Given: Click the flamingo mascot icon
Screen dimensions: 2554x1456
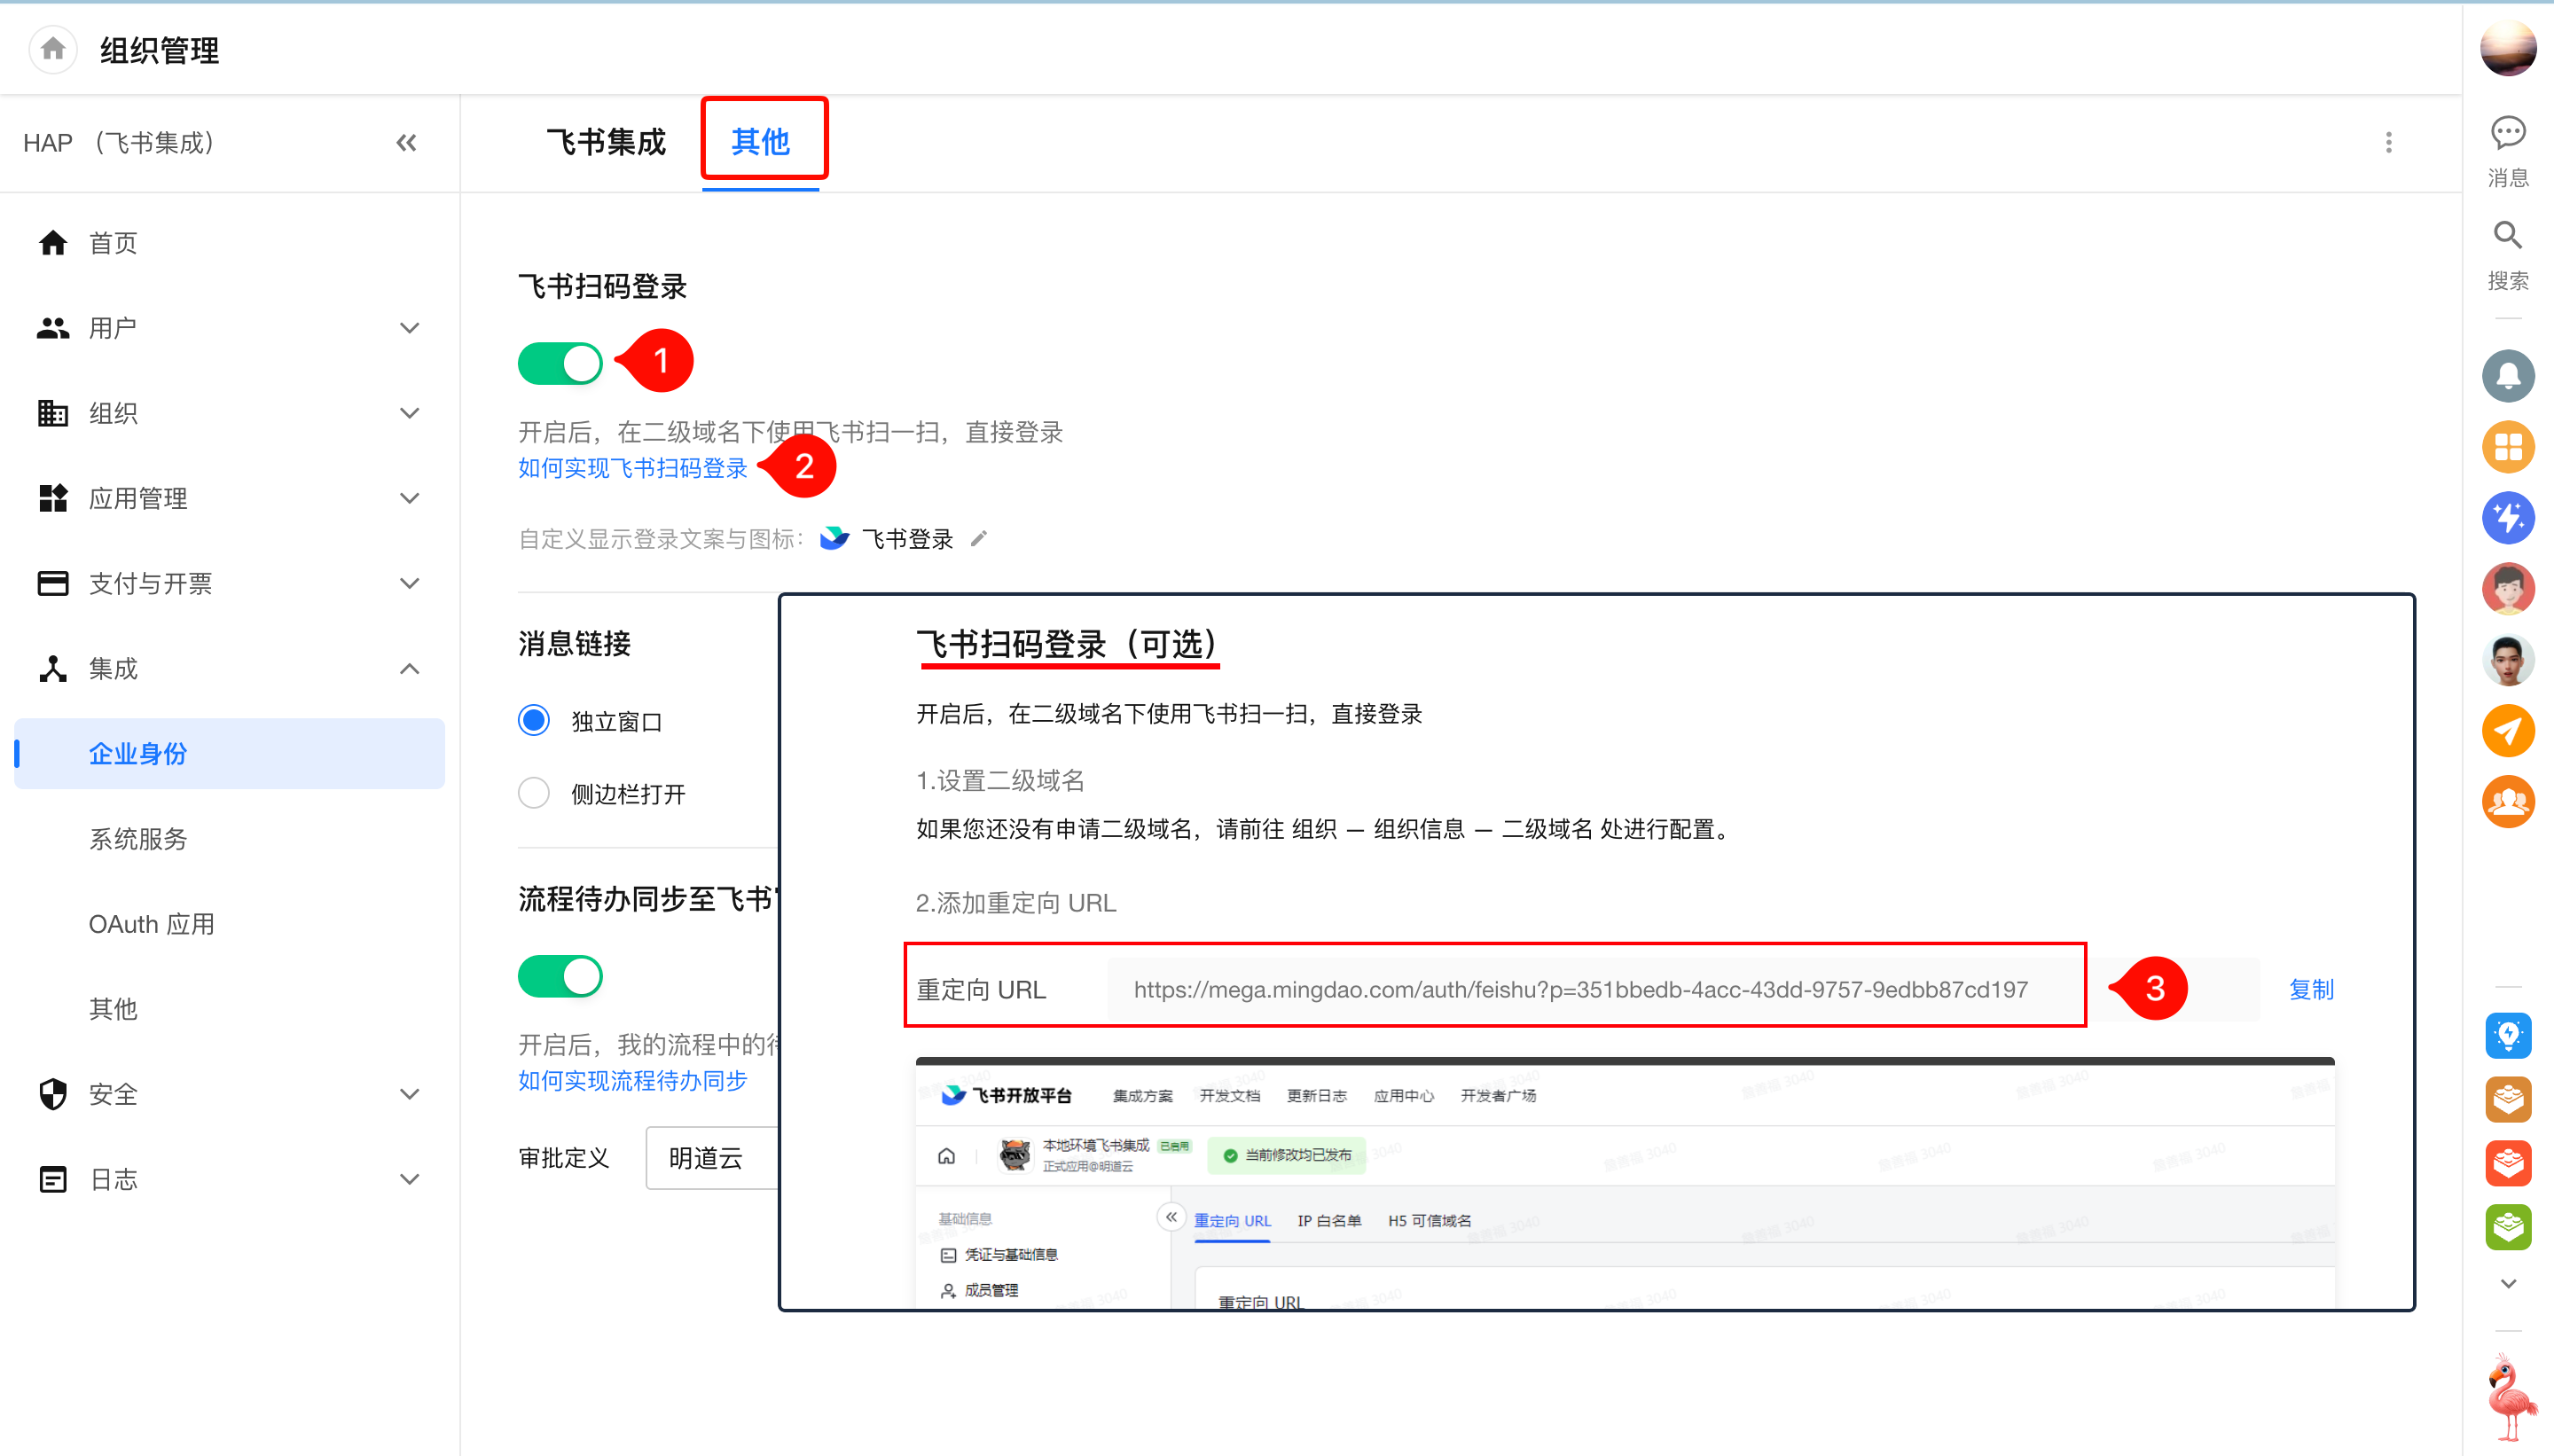Looking at the screenshot, I should tap(2510, 1397).
